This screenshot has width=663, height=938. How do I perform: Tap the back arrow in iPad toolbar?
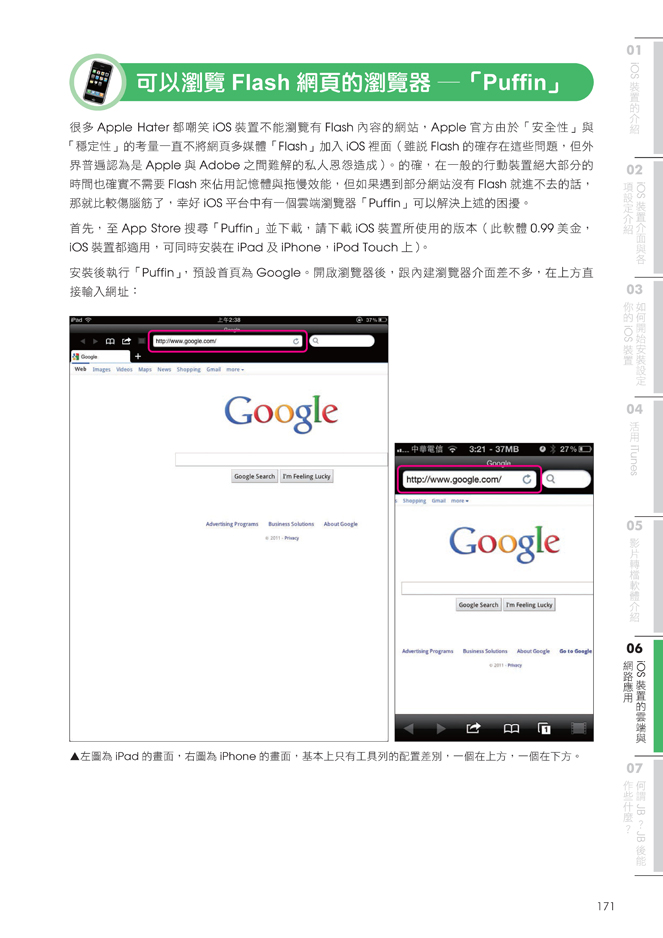(83, 341)
